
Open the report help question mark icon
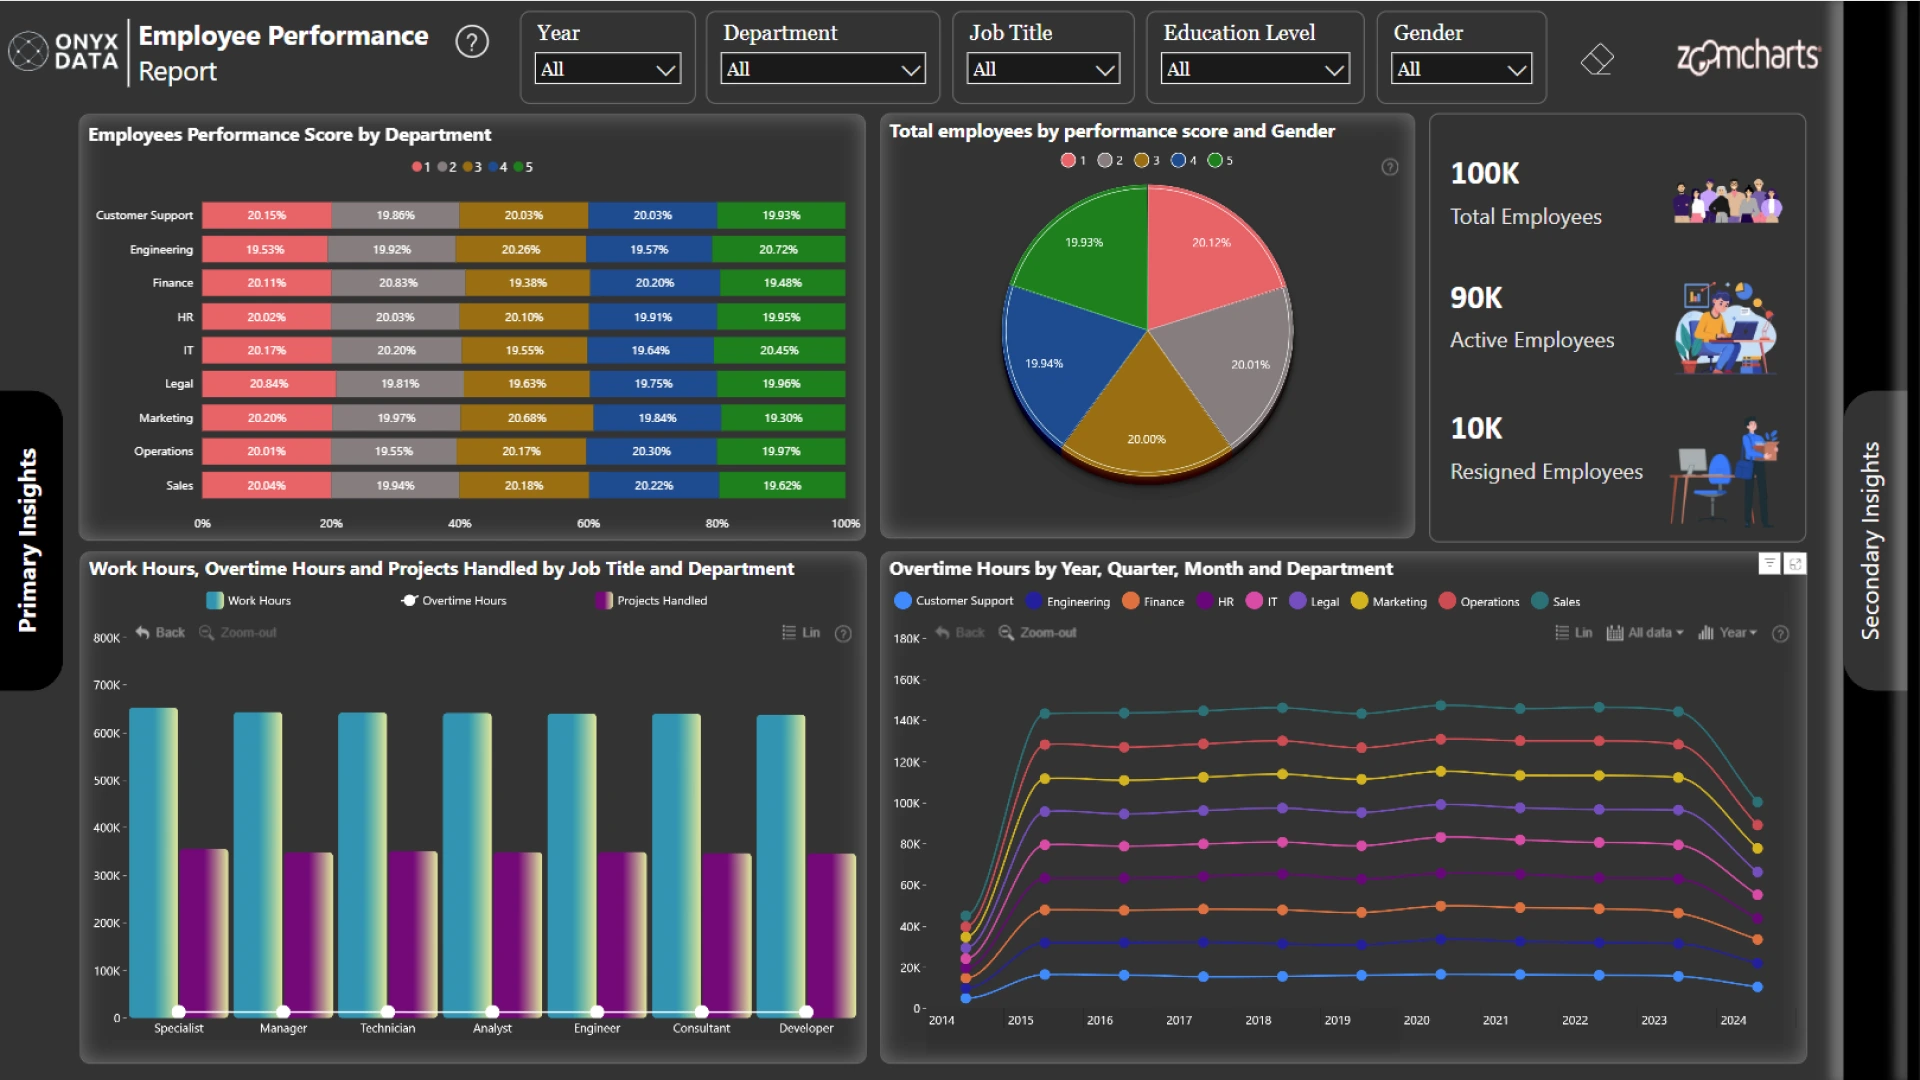click(x=472, y=42)
